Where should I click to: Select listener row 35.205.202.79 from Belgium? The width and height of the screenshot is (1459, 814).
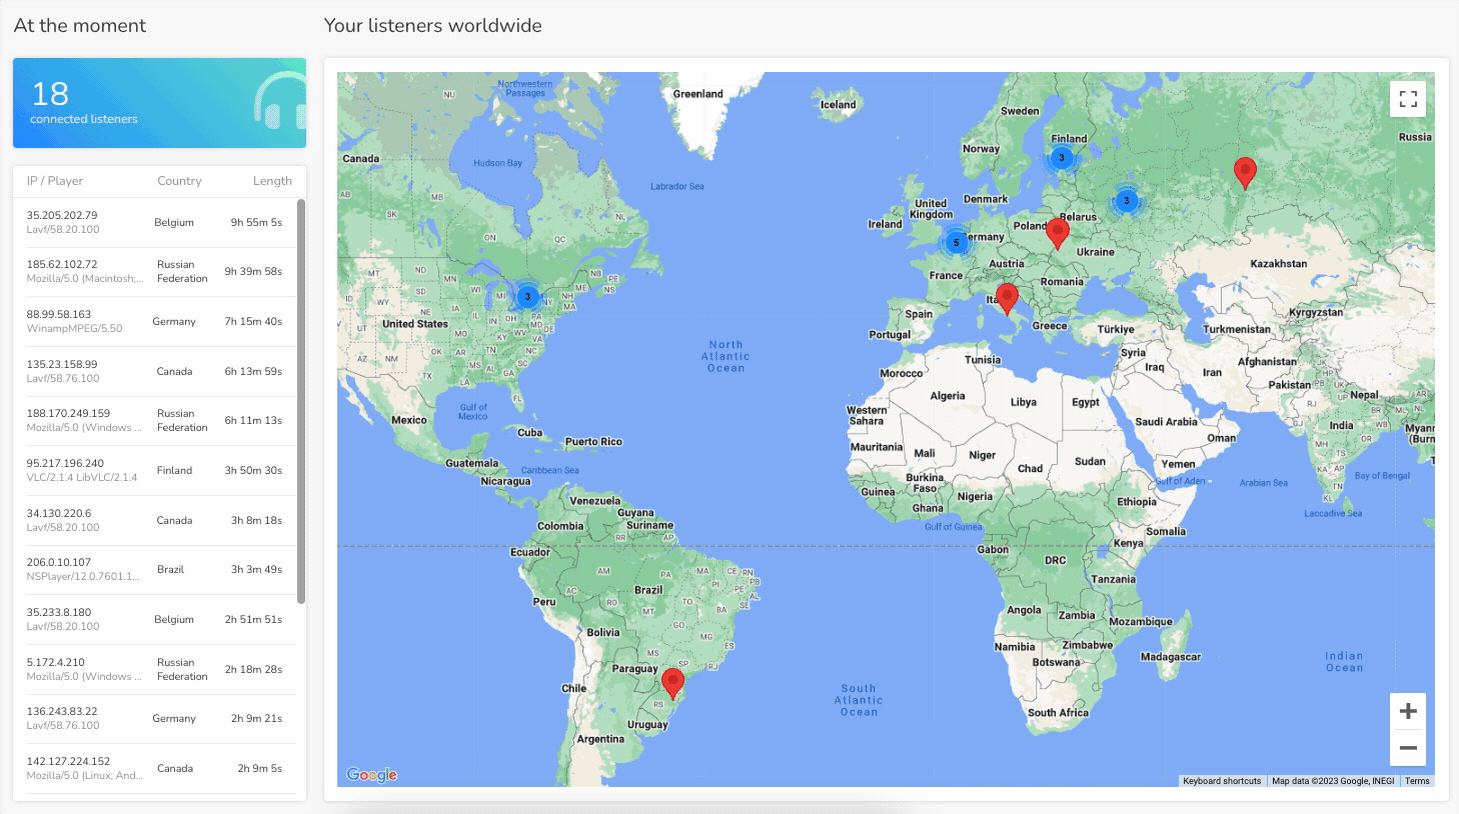[x=155, y=222]
